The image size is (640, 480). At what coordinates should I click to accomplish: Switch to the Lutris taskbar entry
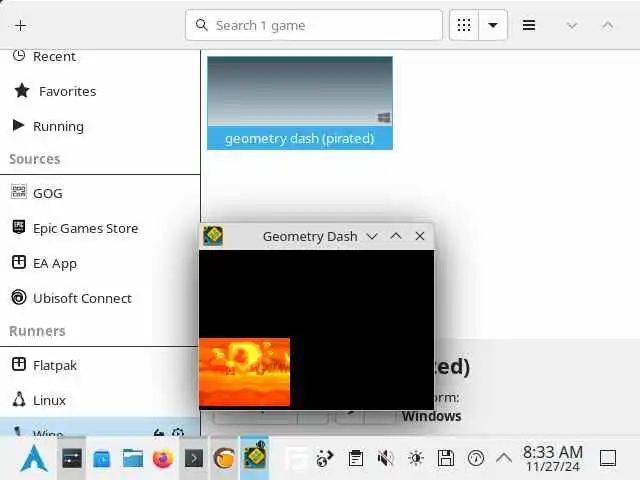[x=224, y=458]
